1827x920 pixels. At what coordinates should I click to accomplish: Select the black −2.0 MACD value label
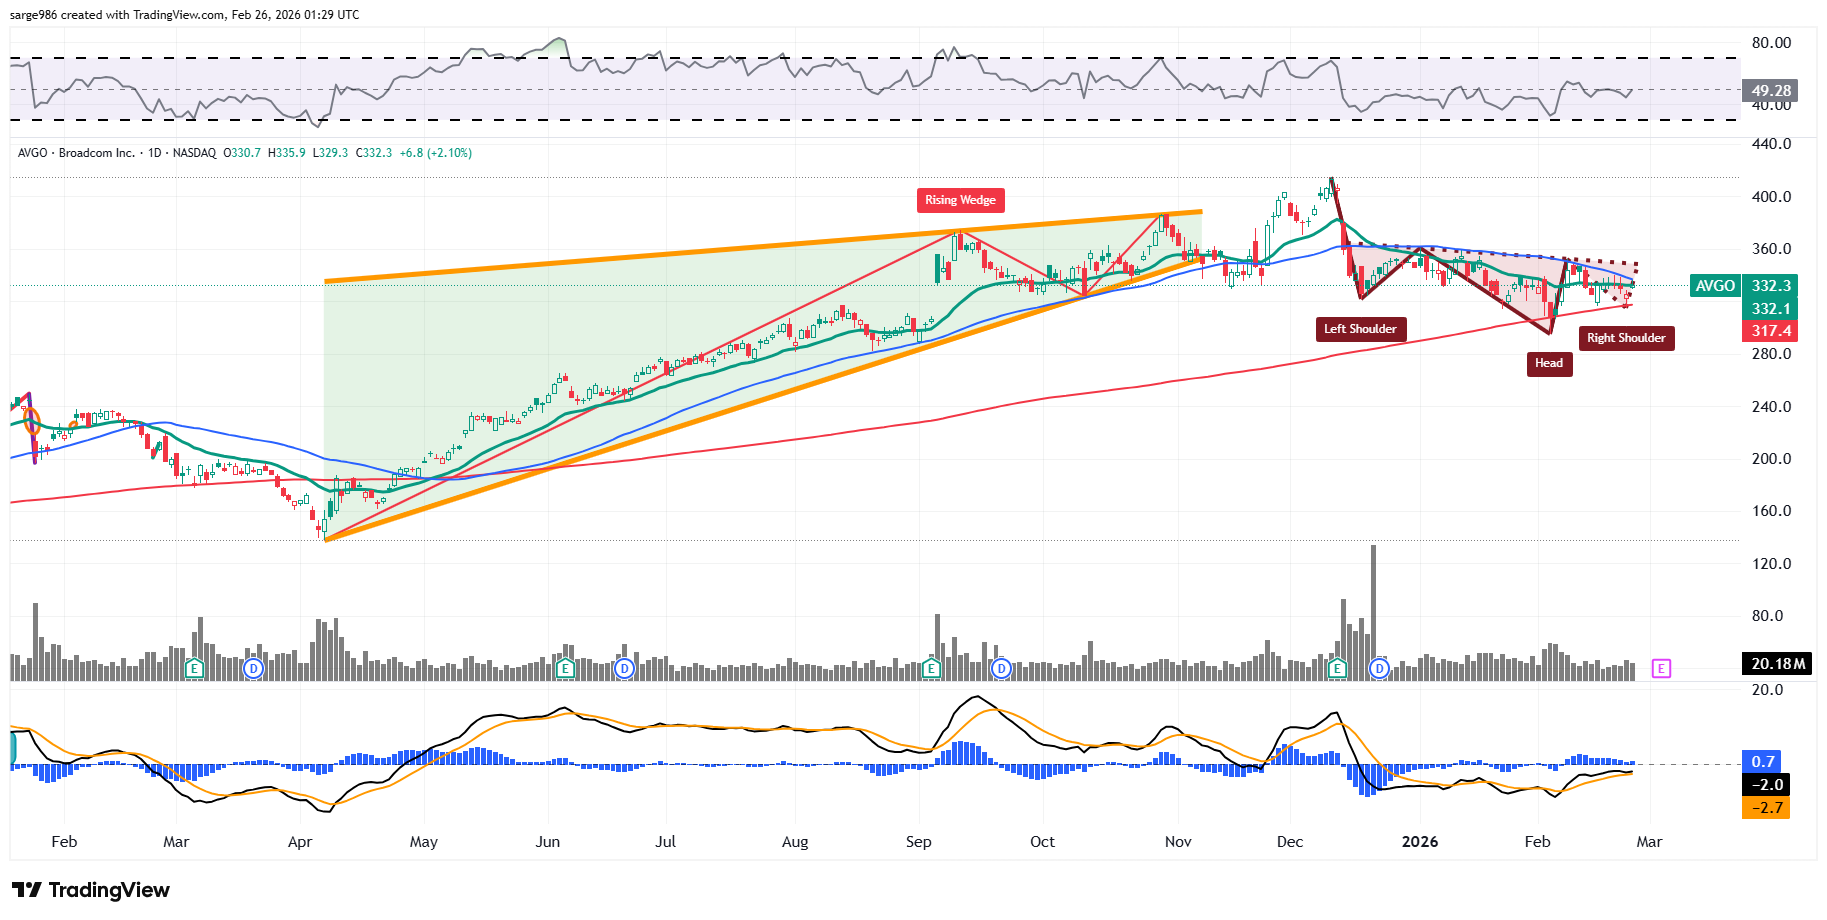tap(1765, 785)
